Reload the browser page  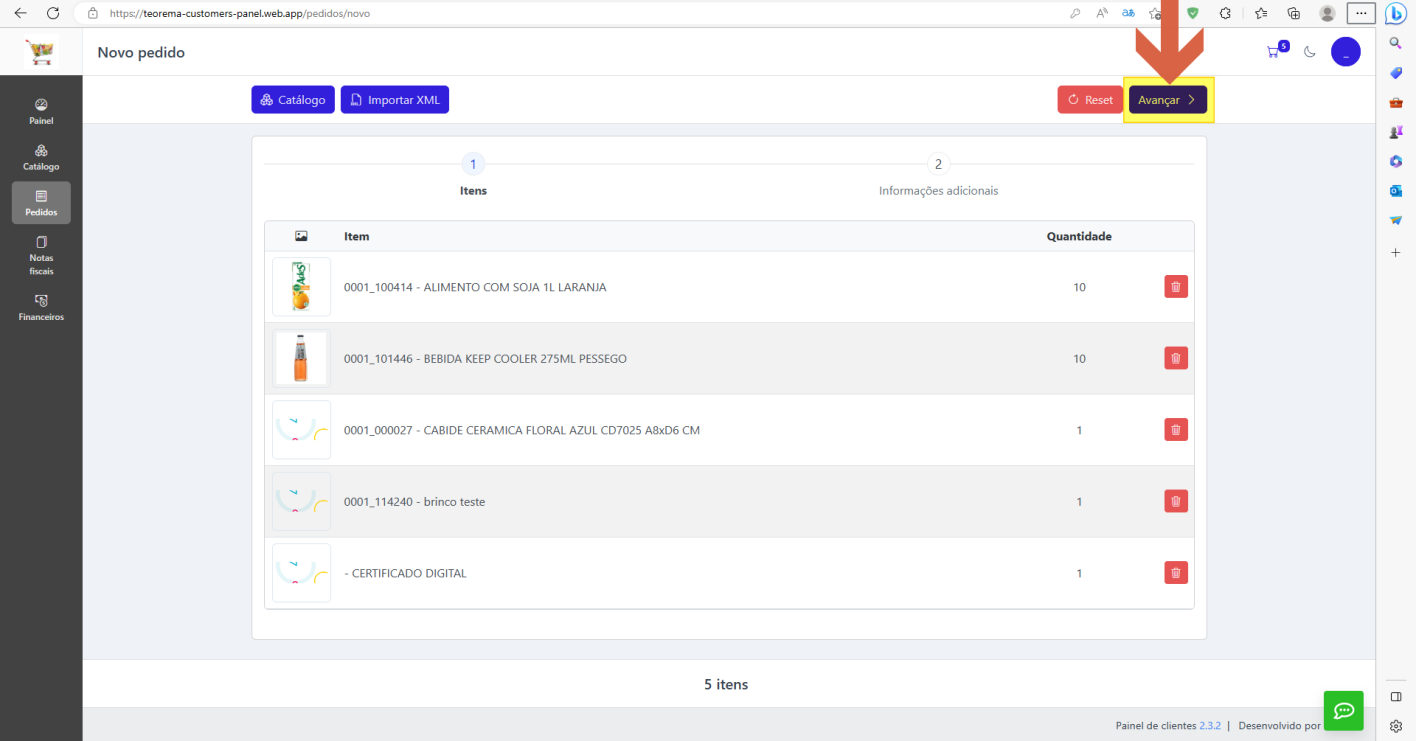point(52,13)
